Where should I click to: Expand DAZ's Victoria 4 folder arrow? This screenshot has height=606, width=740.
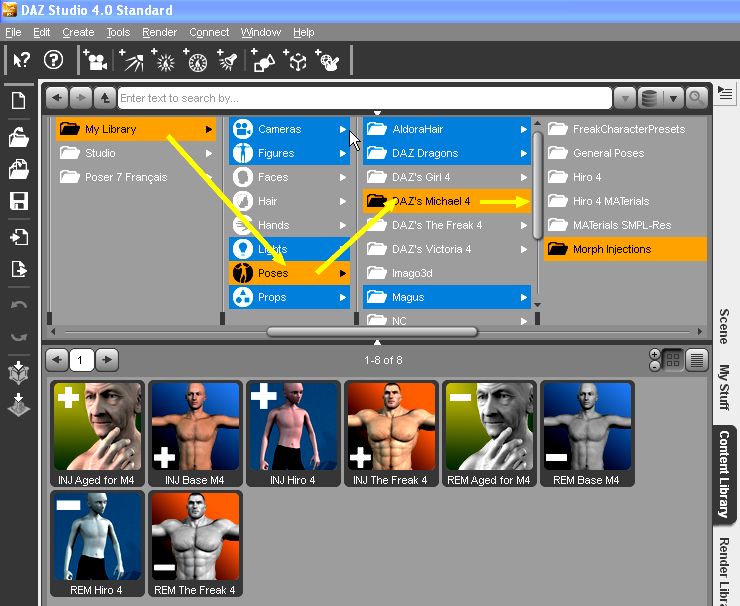[x=523, y=249]
